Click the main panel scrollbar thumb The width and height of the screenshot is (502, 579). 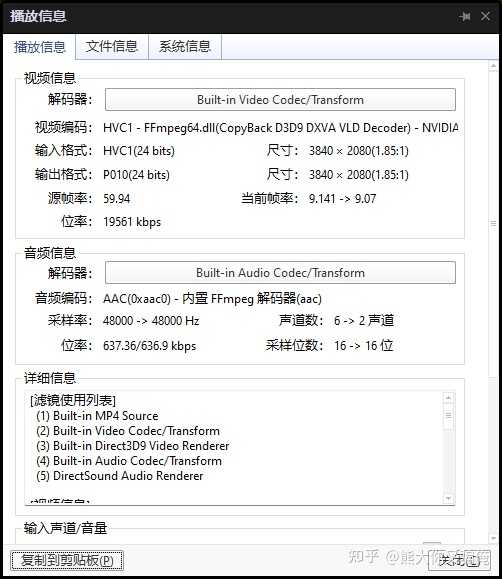tap(493, 224)
